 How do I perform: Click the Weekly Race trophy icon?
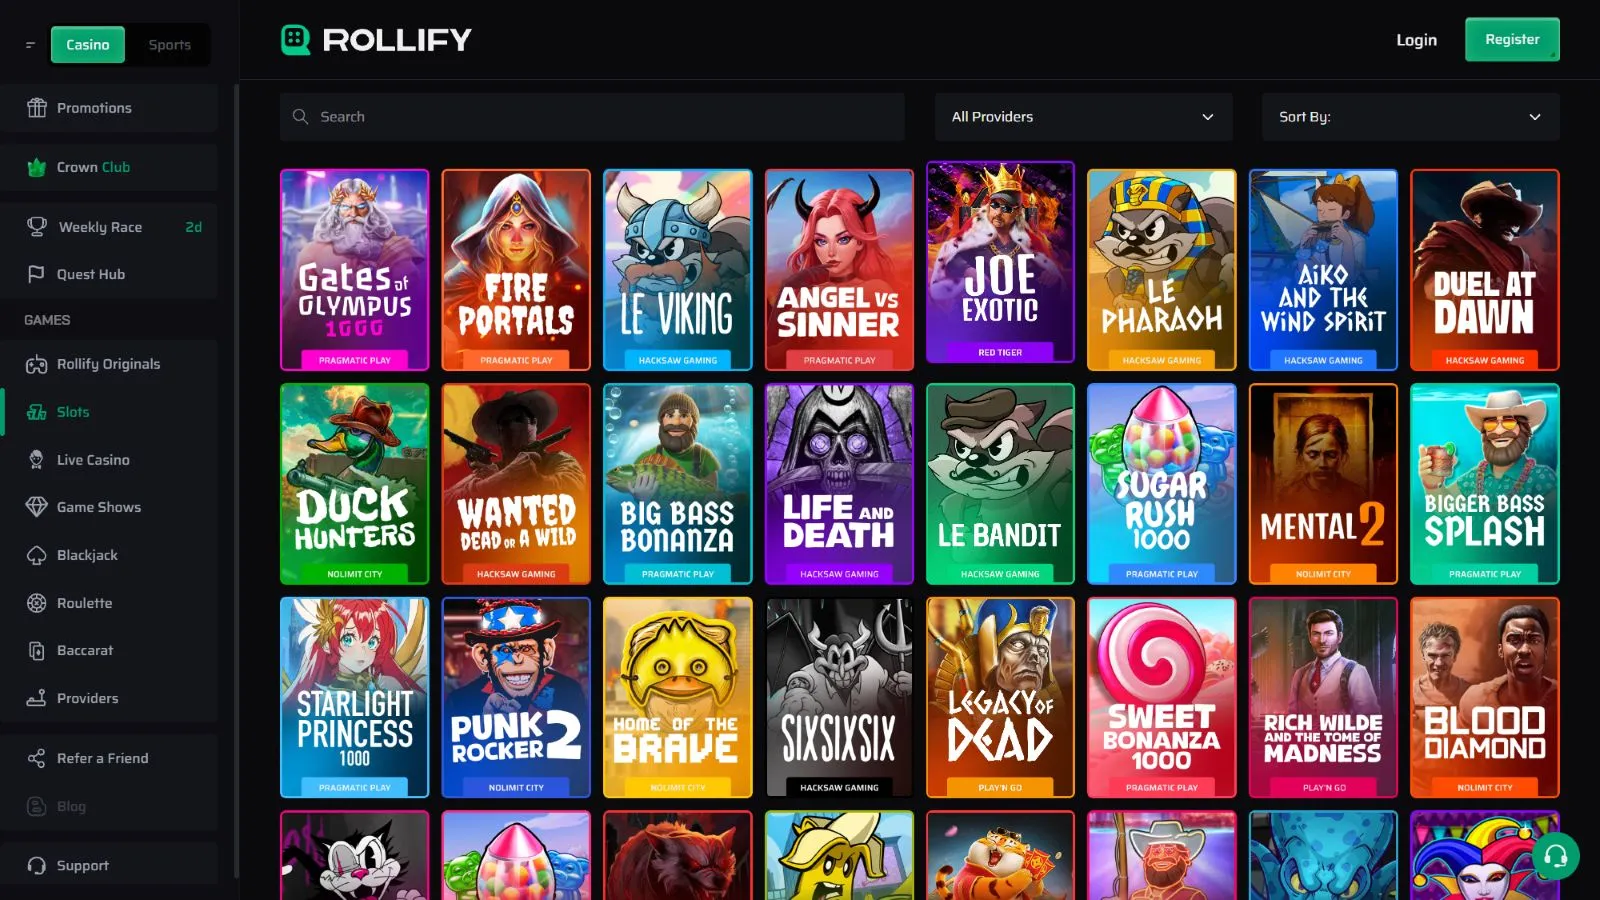point(37,227)
